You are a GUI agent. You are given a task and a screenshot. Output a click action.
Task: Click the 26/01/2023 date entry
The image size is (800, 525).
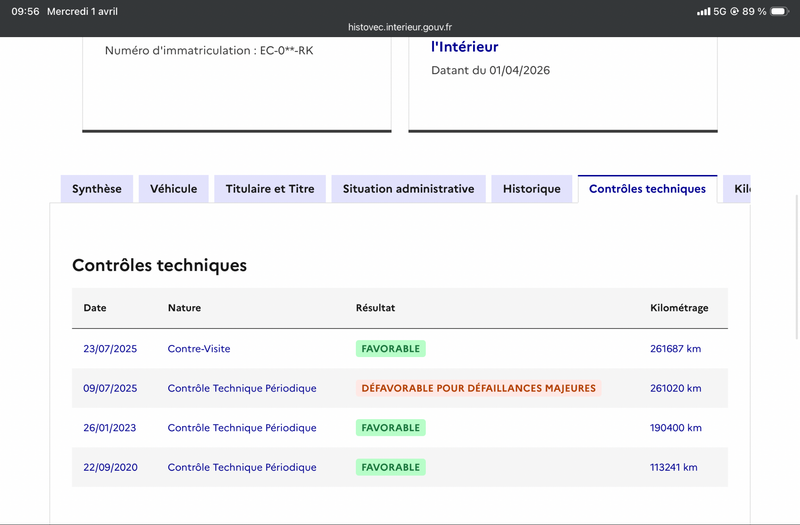pos(110,428)
